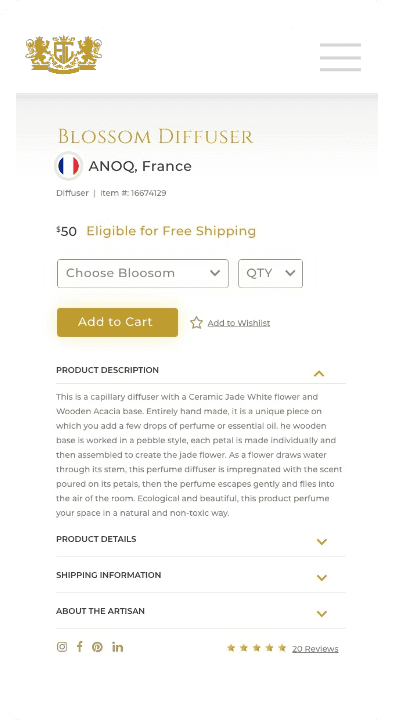The height and width of the screenshot is (720, 394).
Task: Open the LinkedIn icon link
Action: [118, 647]
